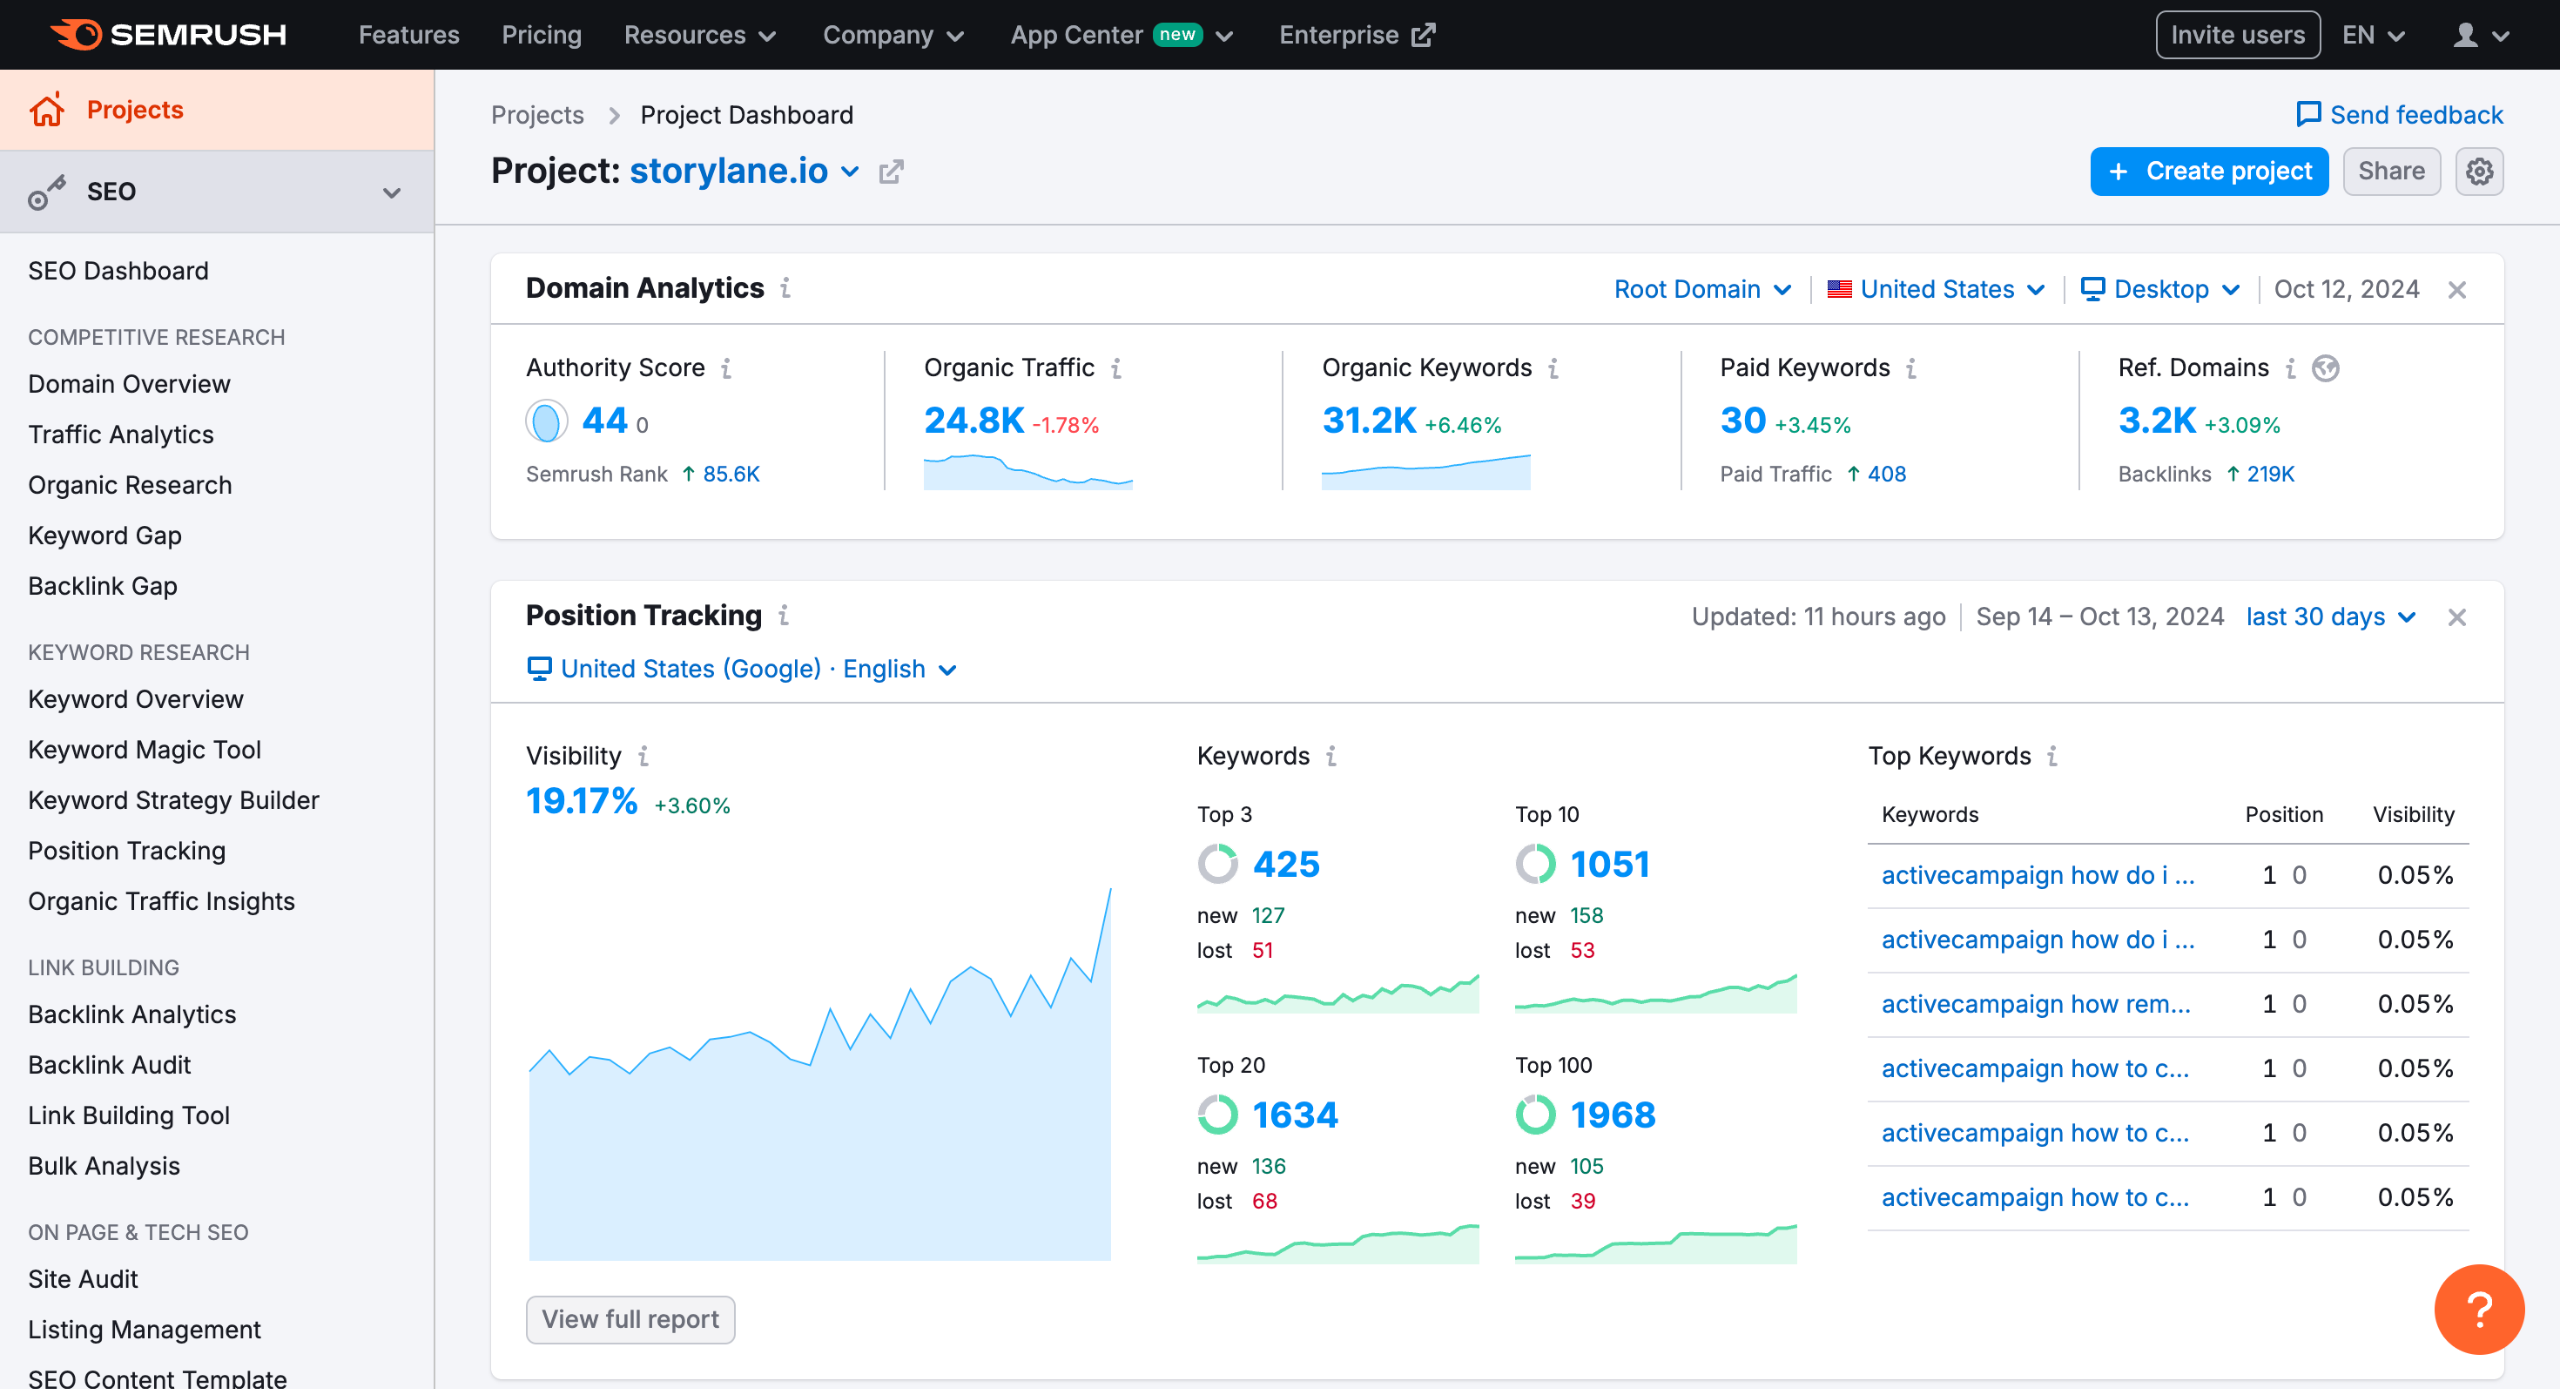Open the United States country dropdown
The image size is (2560, 1389).
[1936, 290]
